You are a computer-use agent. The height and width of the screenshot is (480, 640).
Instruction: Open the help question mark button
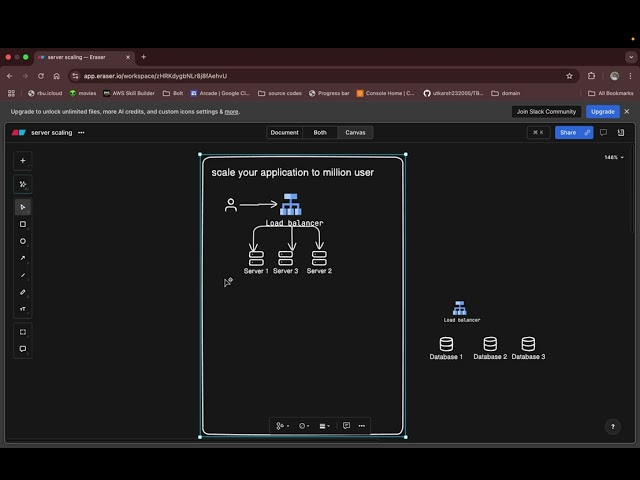point(613,427)
